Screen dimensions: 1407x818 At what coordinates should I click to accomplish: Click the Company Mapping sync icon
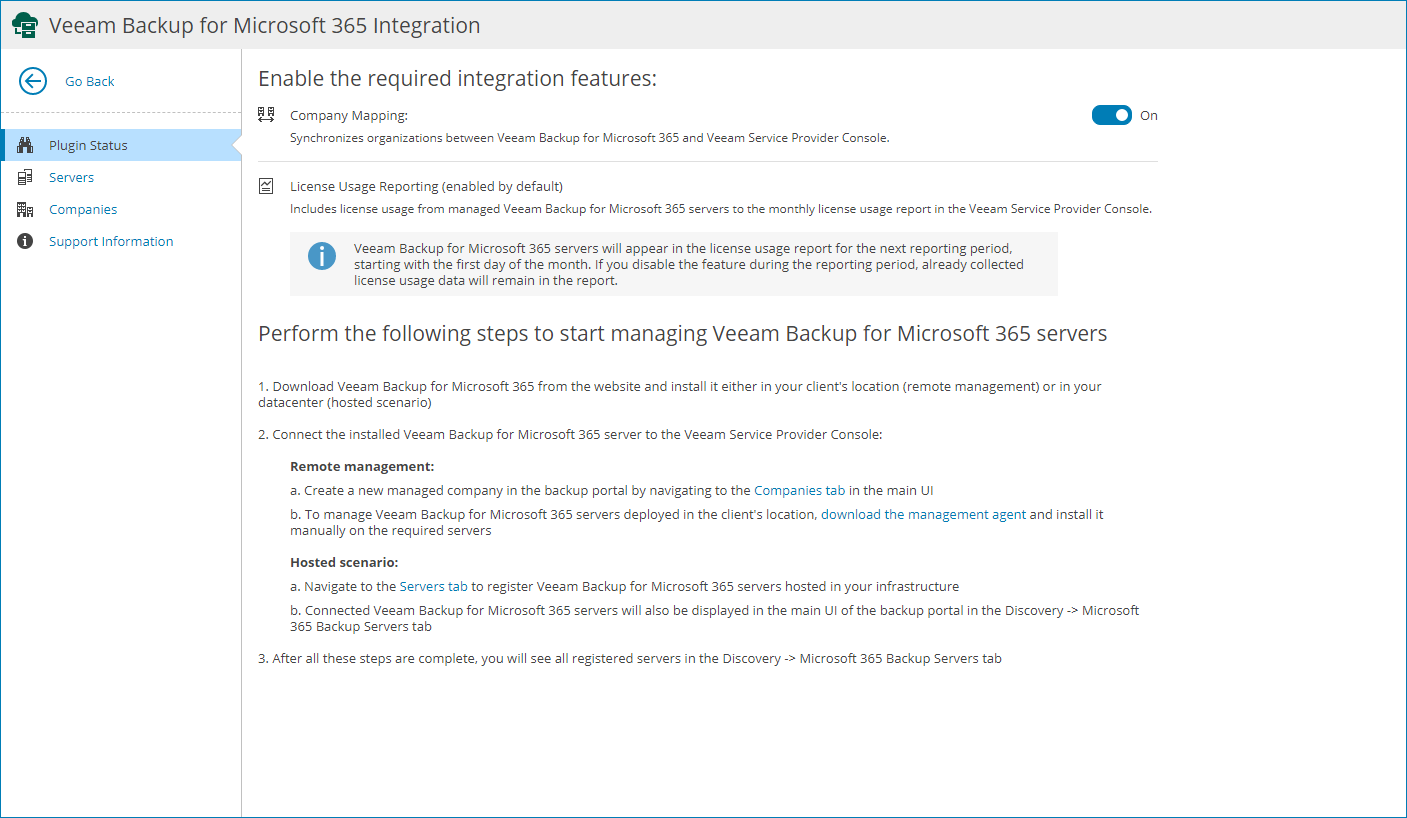point(266,115)
